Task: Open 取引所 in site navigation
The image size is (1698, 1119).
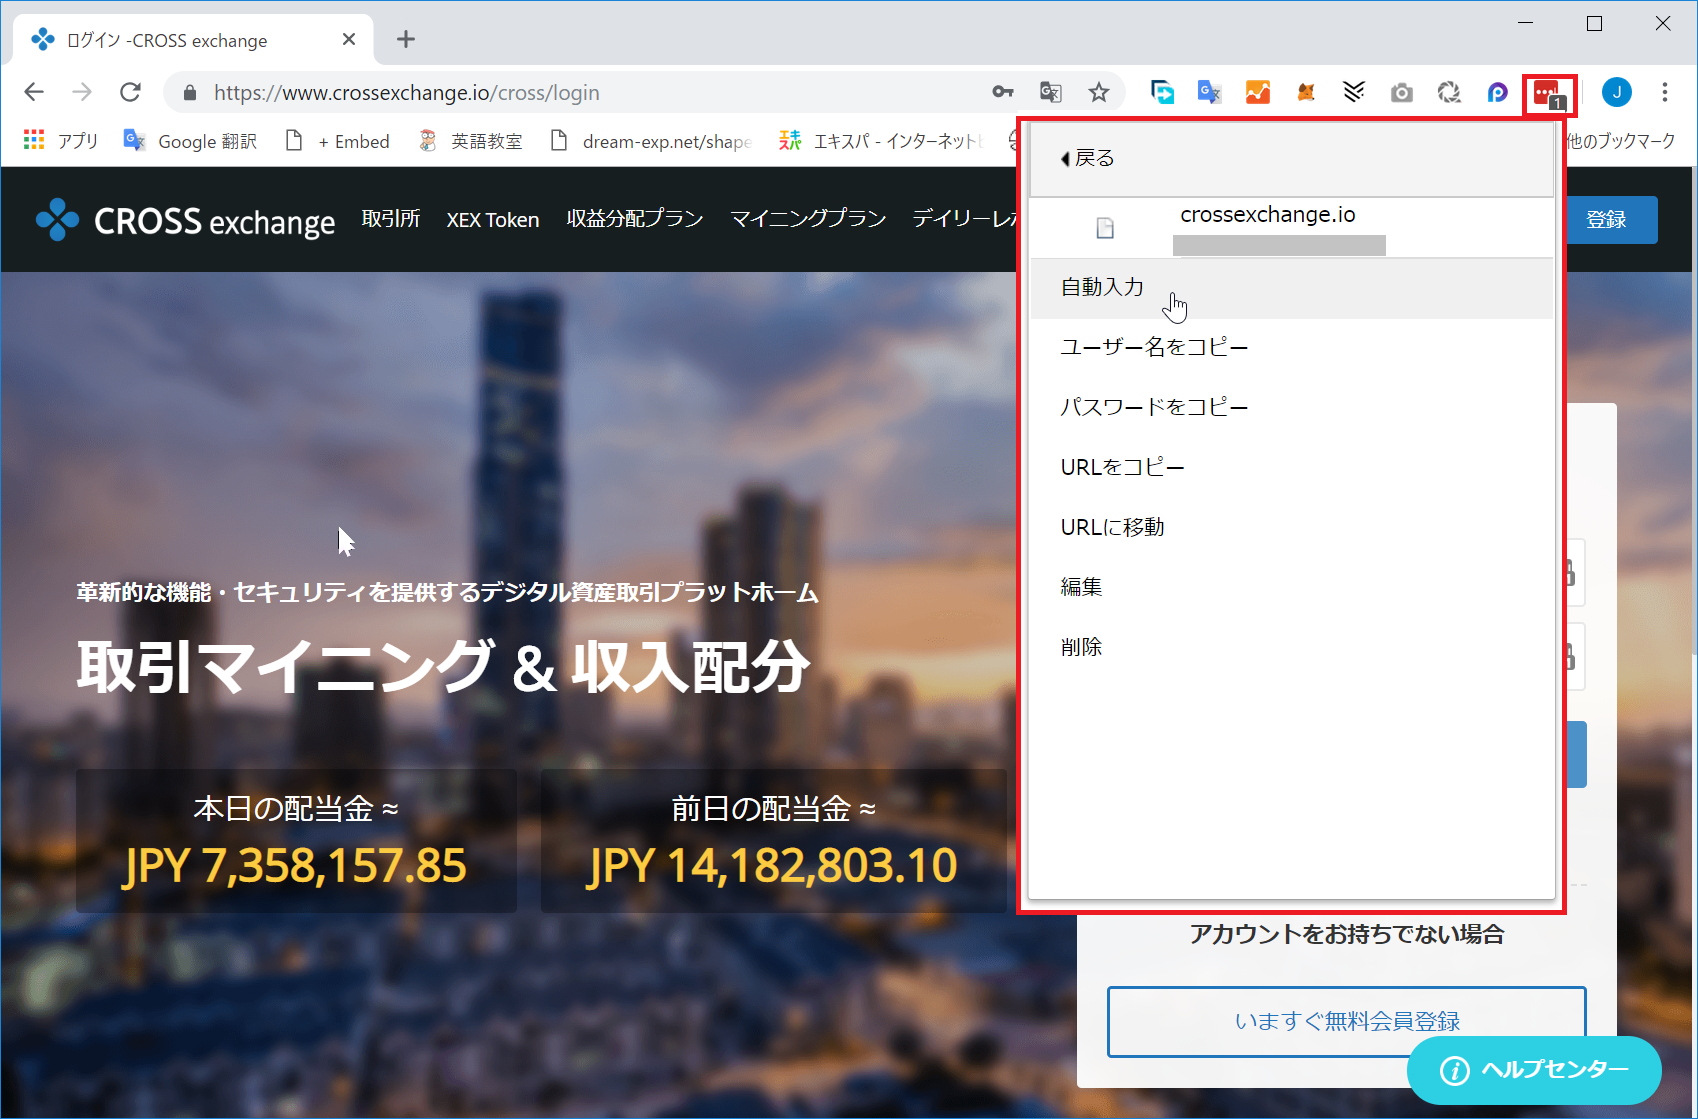Action: (x=391, y=219)
